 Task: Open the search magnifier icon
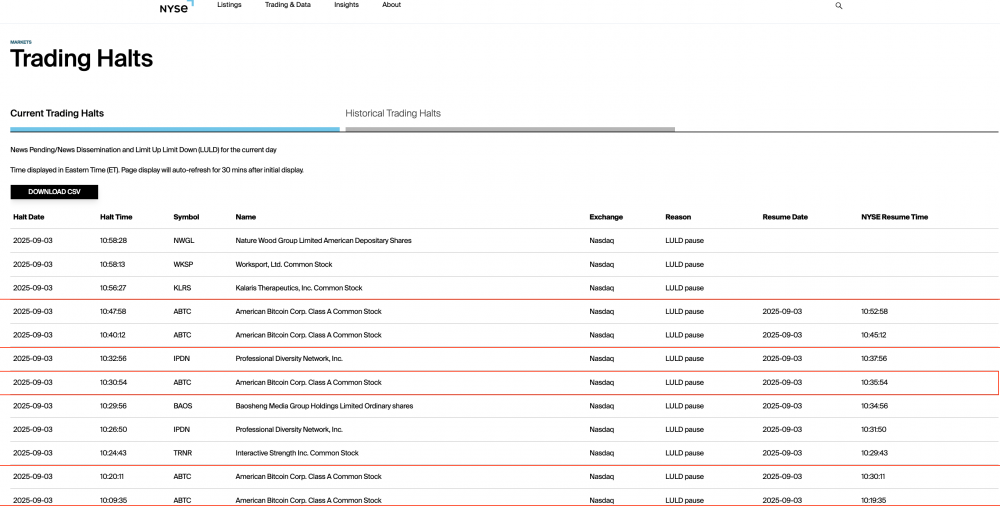click(838, 6)
